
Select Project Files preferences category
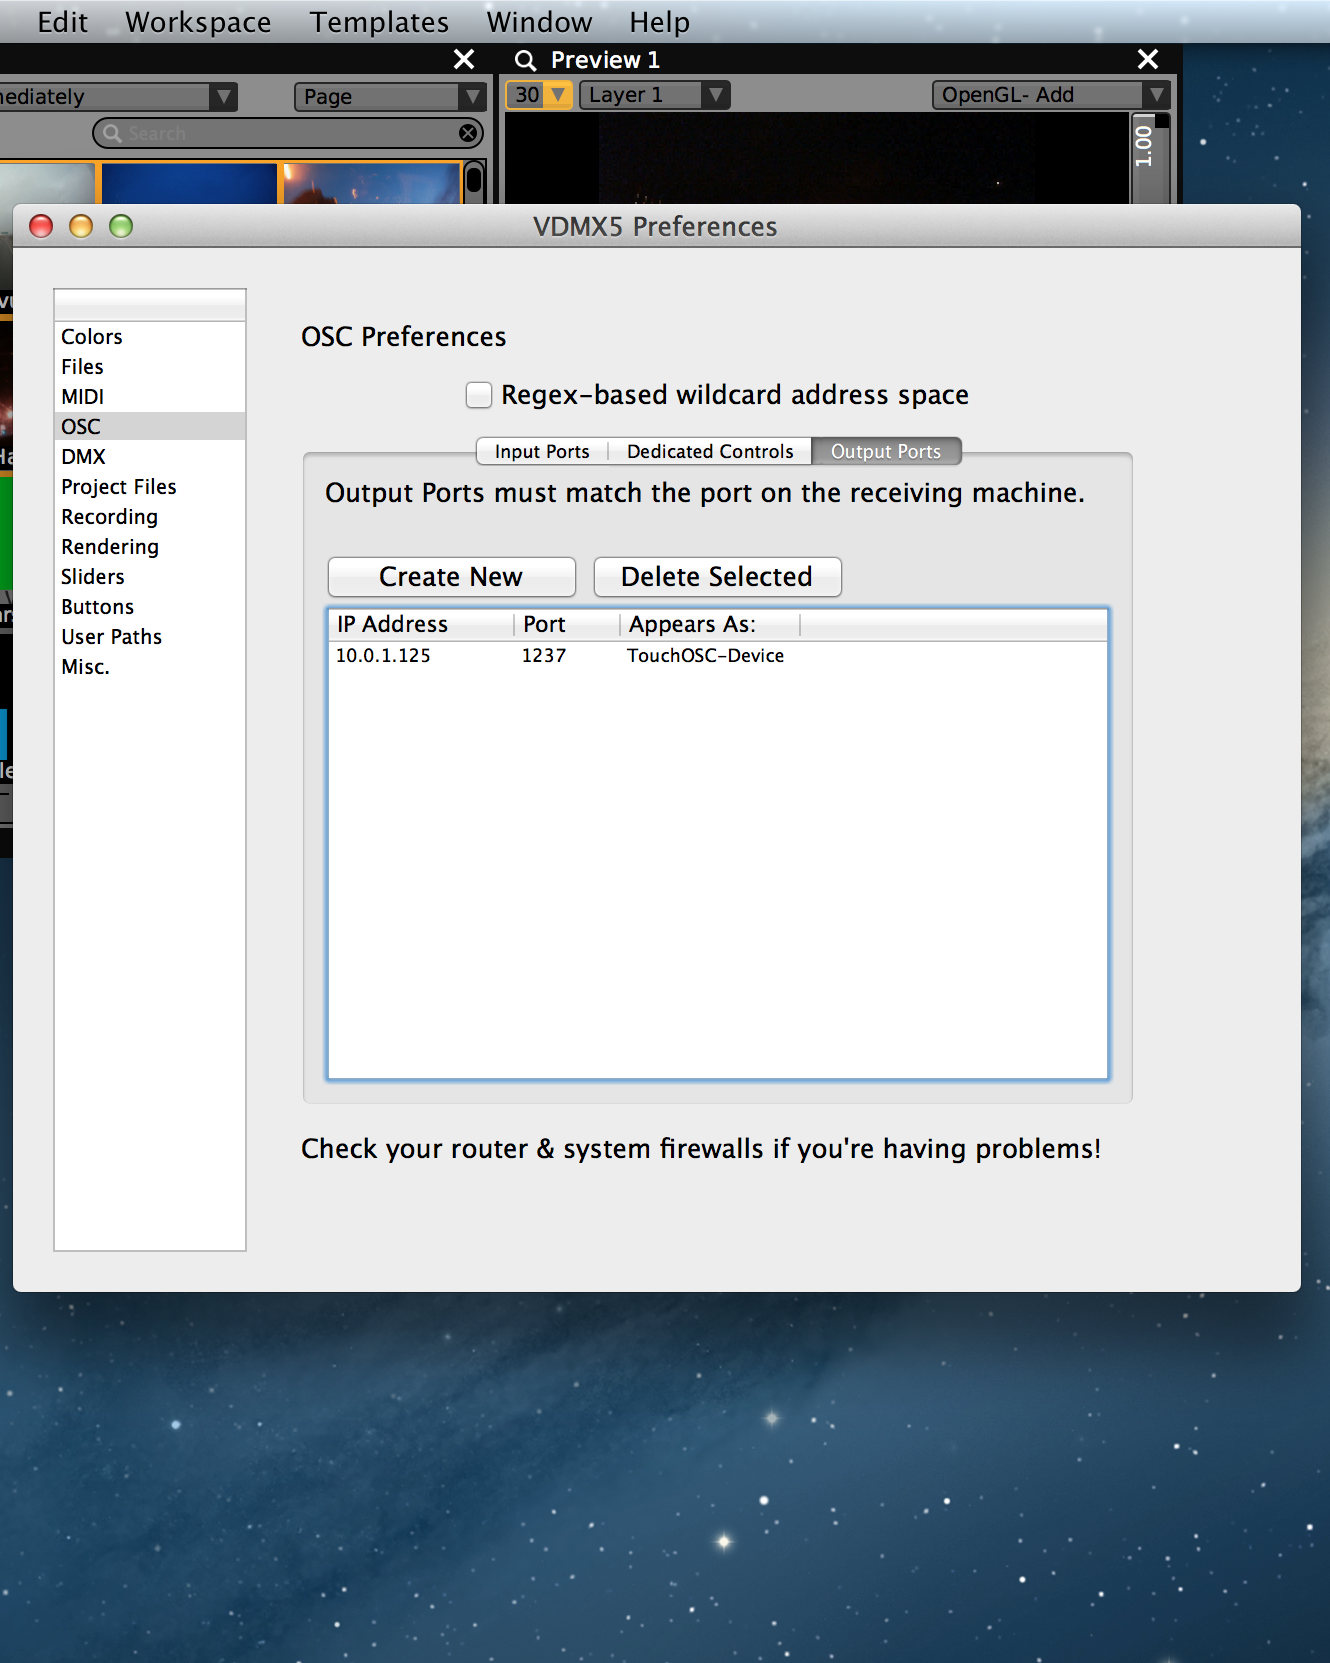click(x=150, y=487)
